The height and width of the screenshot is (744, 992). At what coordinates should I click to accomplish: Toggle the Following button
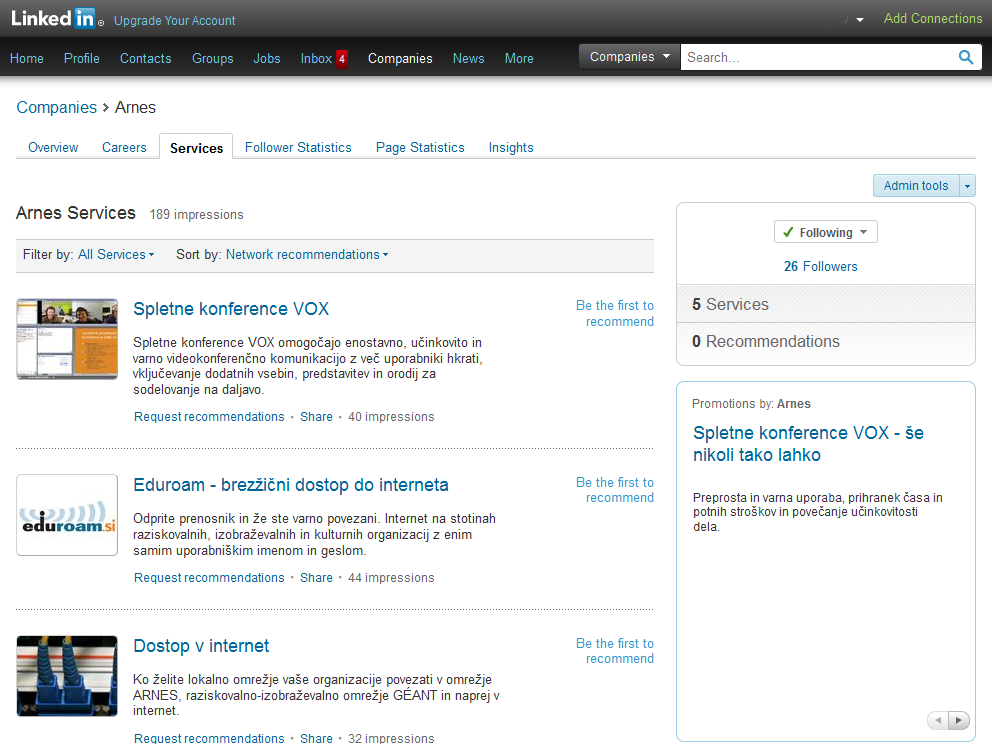click(x=825, y=232)
